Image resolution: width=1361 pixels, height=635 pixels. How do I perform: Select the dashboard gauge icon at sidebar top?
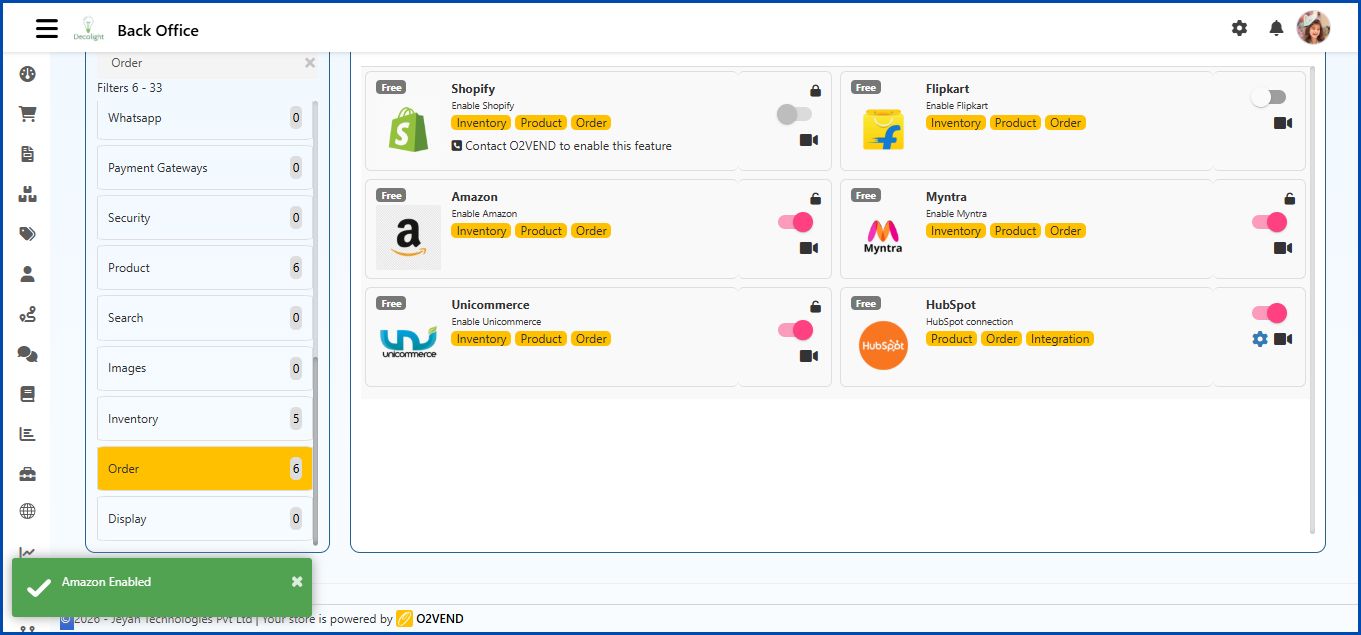(27, 73)
